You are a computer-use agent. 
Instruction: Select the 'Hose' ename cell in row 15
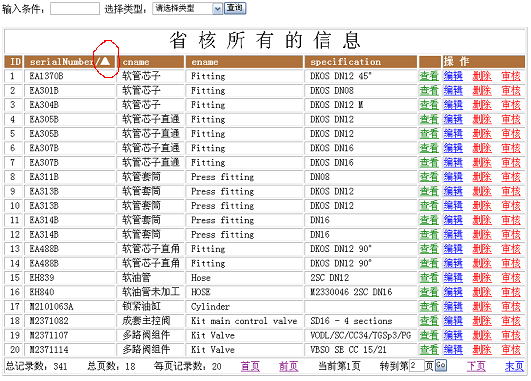[x=244, y=278]
